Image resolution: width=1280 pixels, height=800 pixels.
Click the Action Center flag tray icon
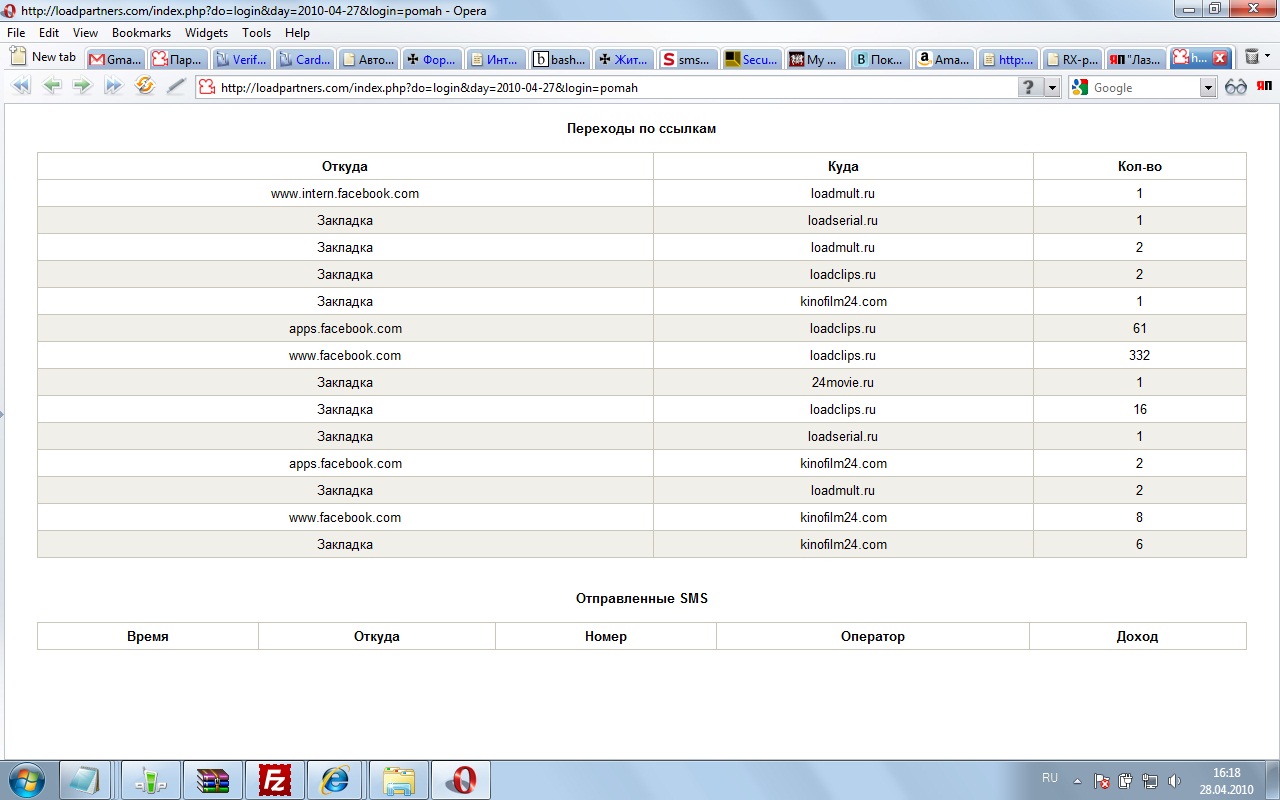1102,781
